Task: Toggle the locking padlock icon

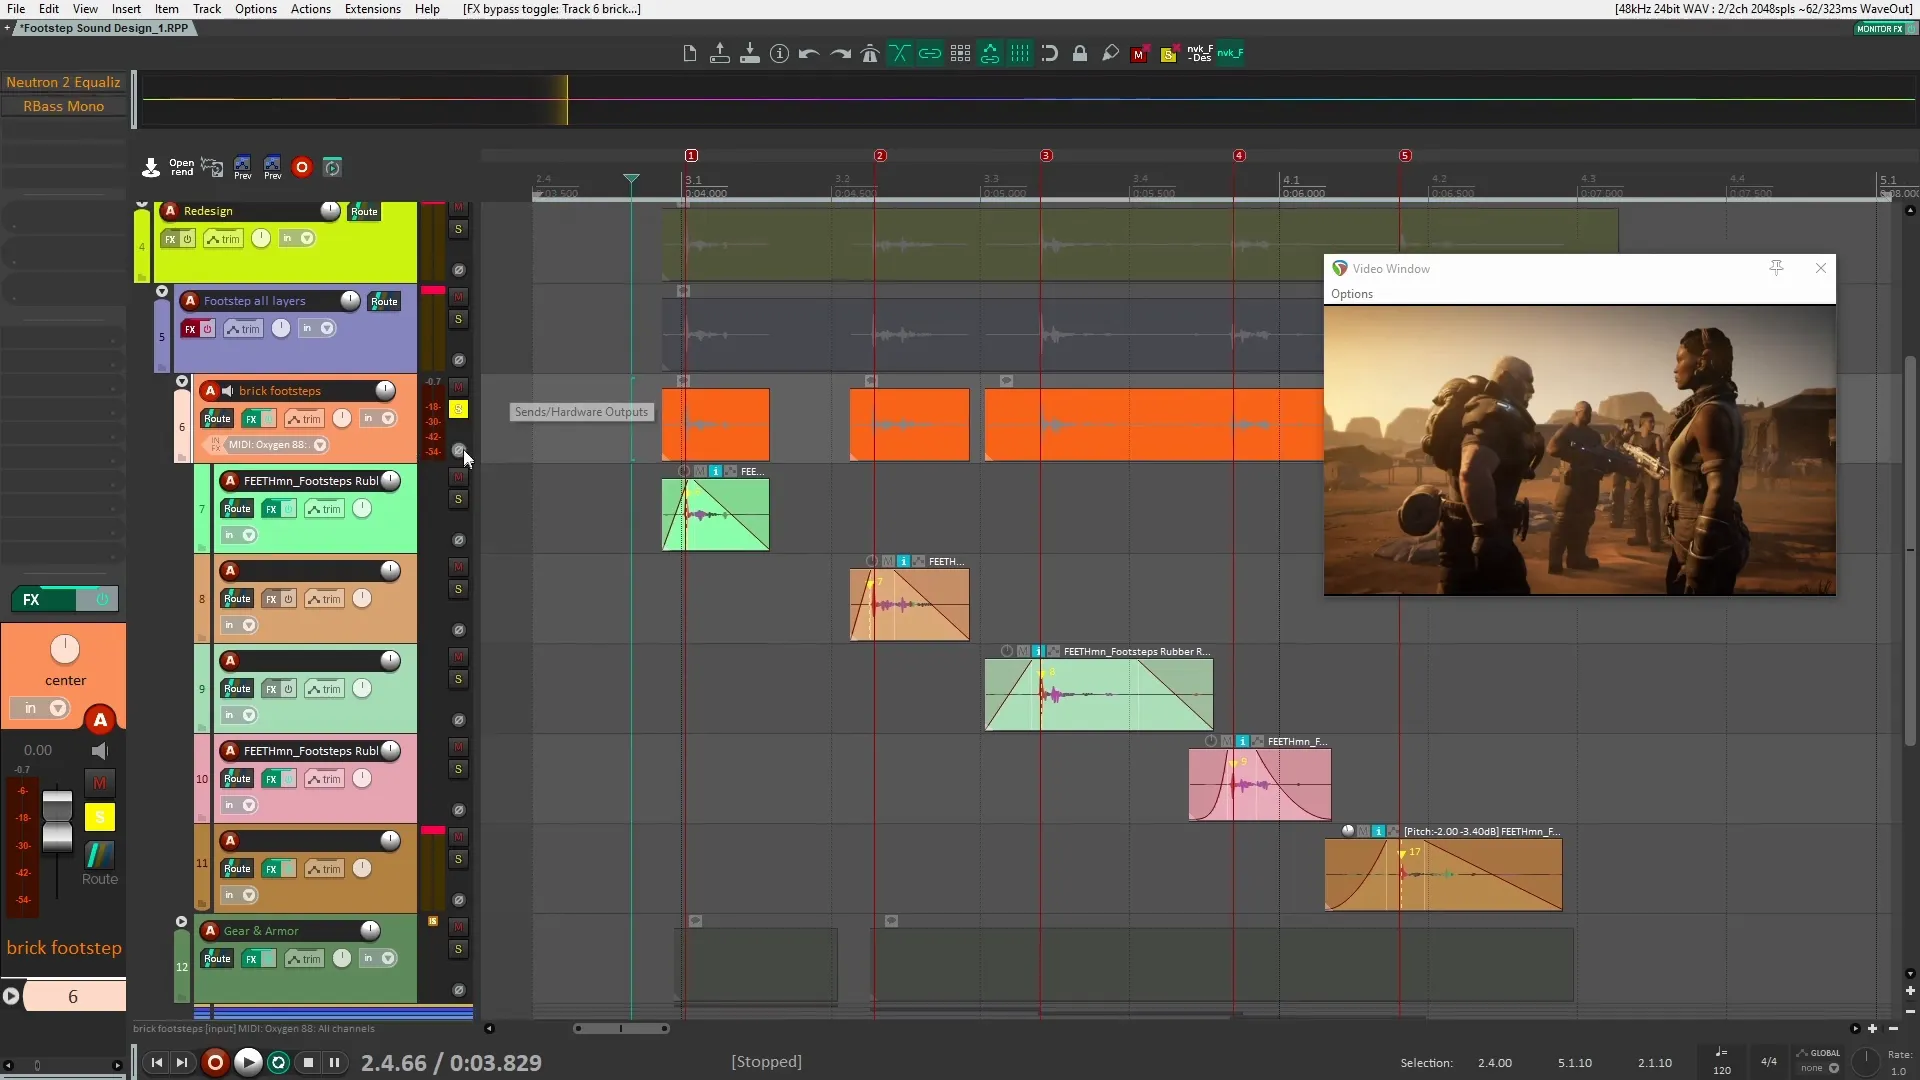Action: tap(1080, 54)
